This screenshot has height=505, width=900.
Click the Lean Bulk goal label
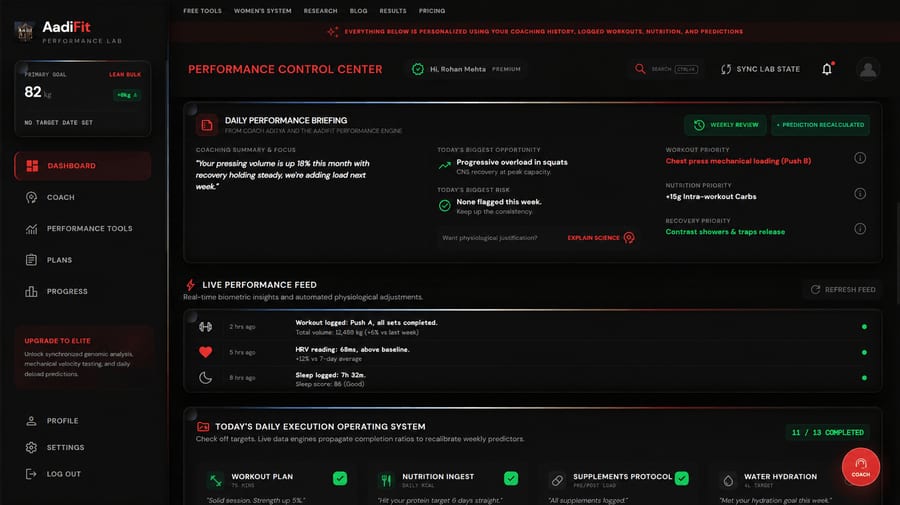point(125,75)
